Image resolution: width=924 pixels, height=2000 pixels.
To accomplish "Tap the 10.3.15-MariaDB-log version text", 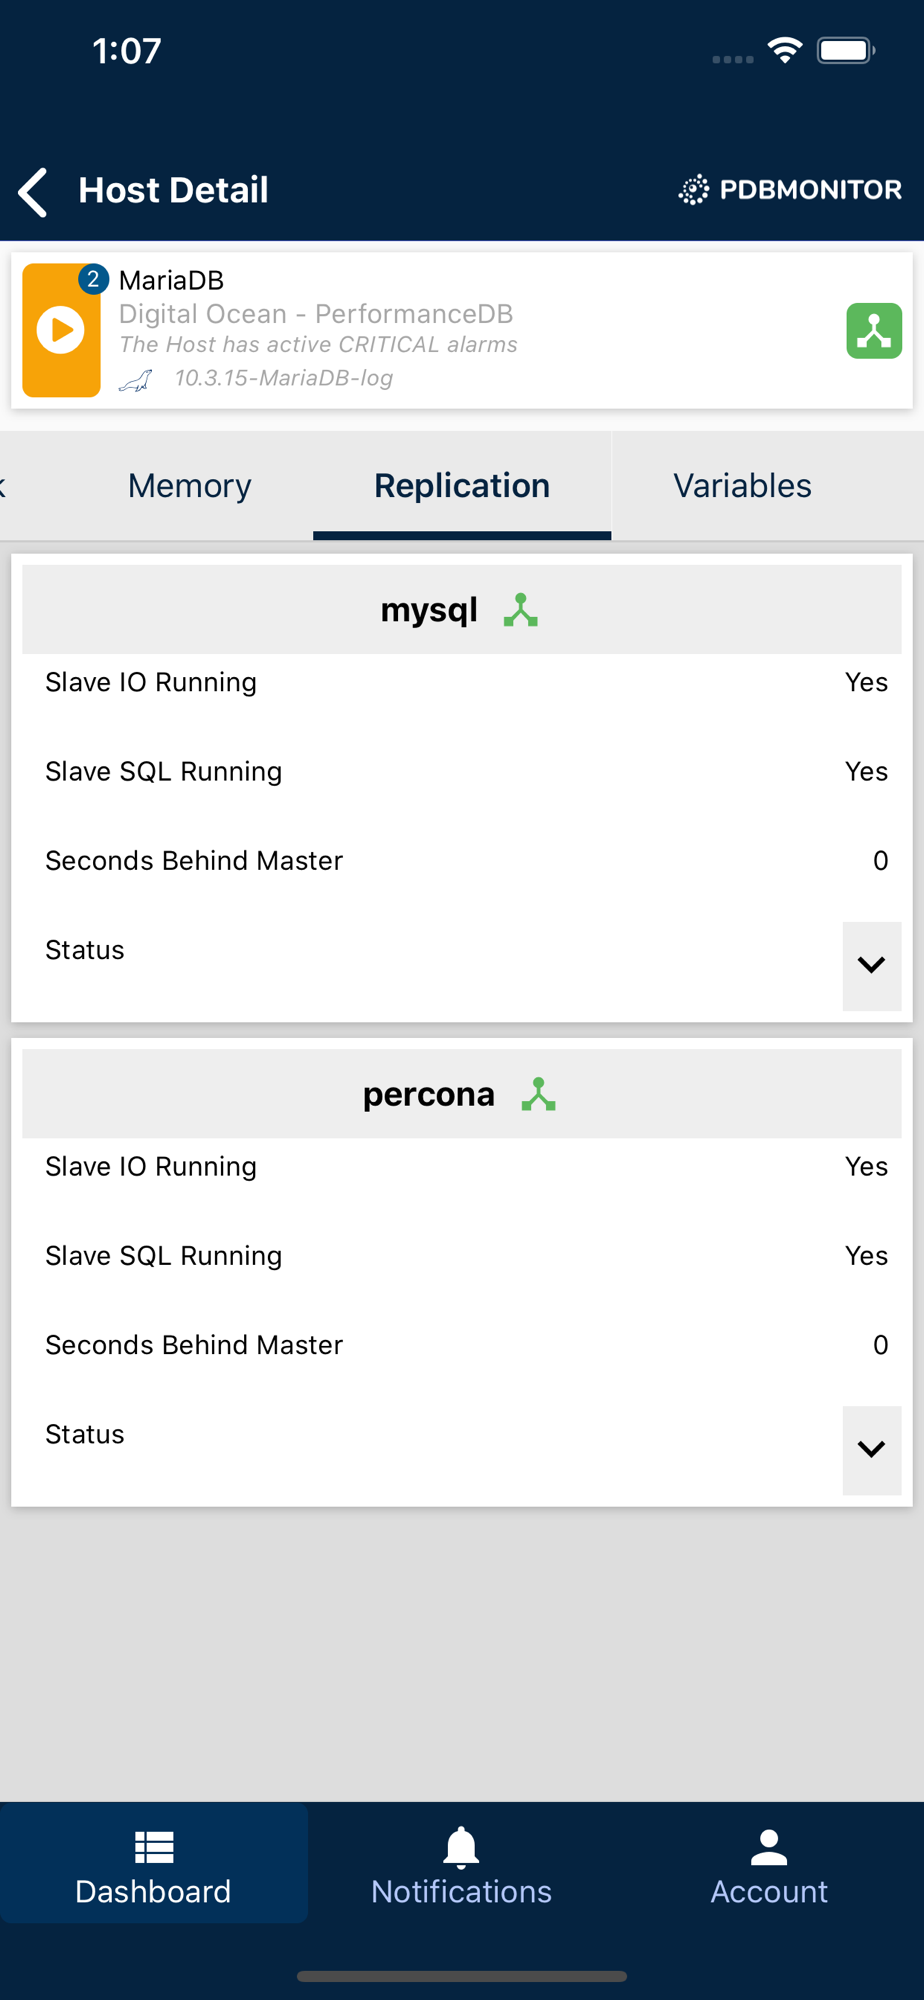I will tap(283, 378).
